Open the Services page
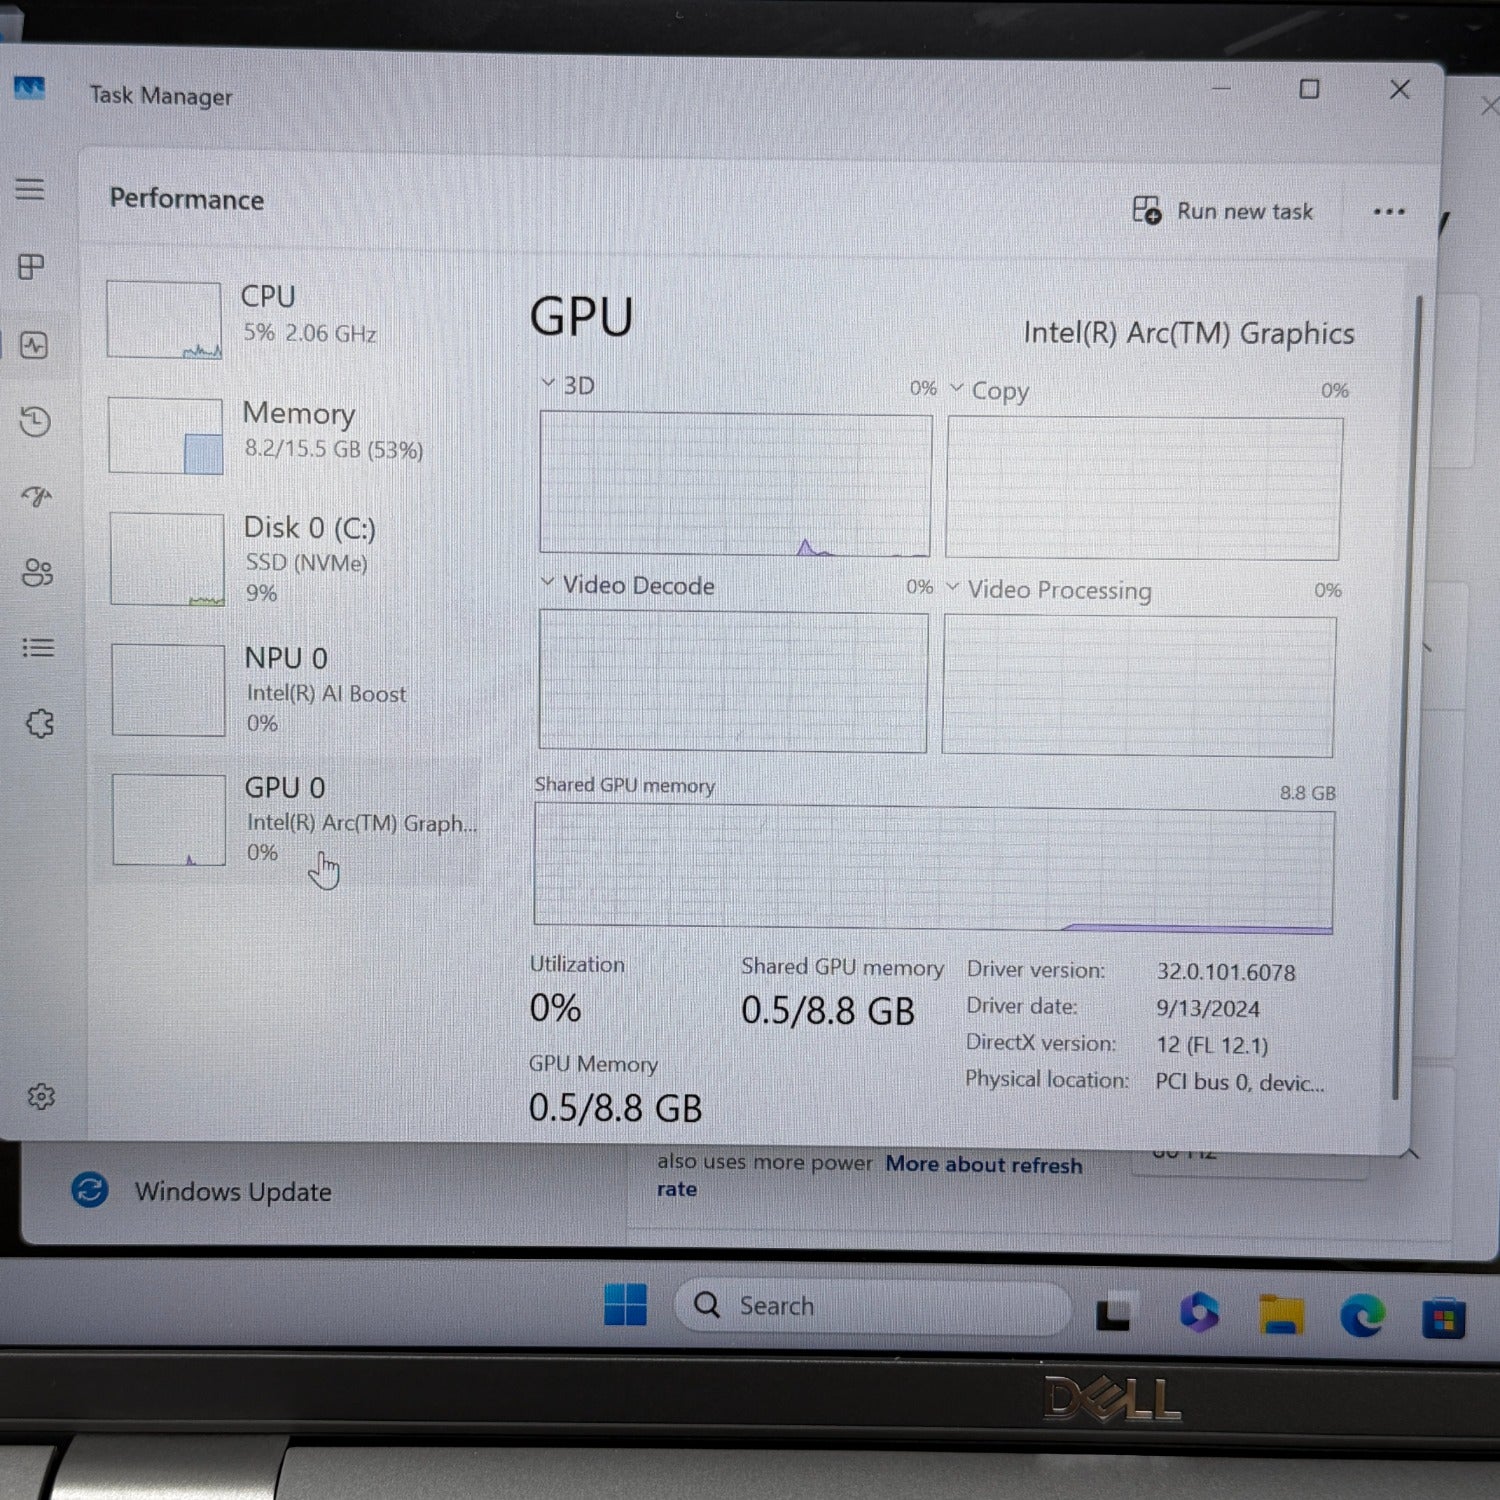This screenshot has width=1500, height=1500. tap(38, 722)
